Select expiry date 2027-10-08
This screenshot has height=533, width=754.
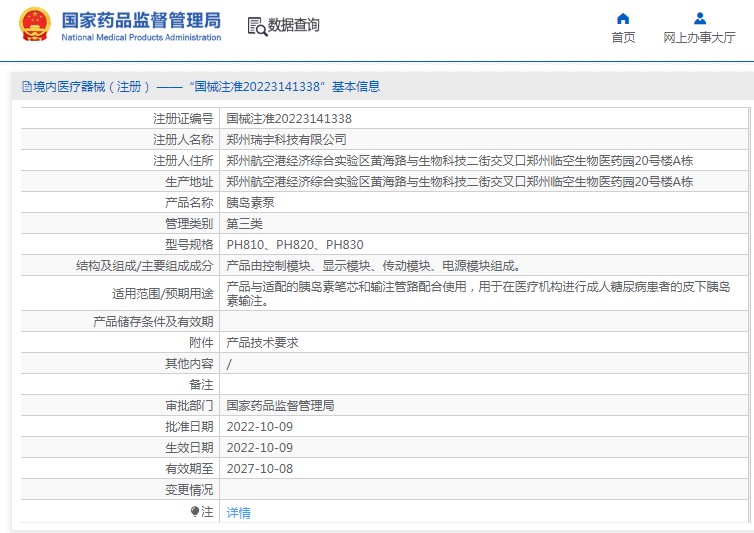click(260, 469)
